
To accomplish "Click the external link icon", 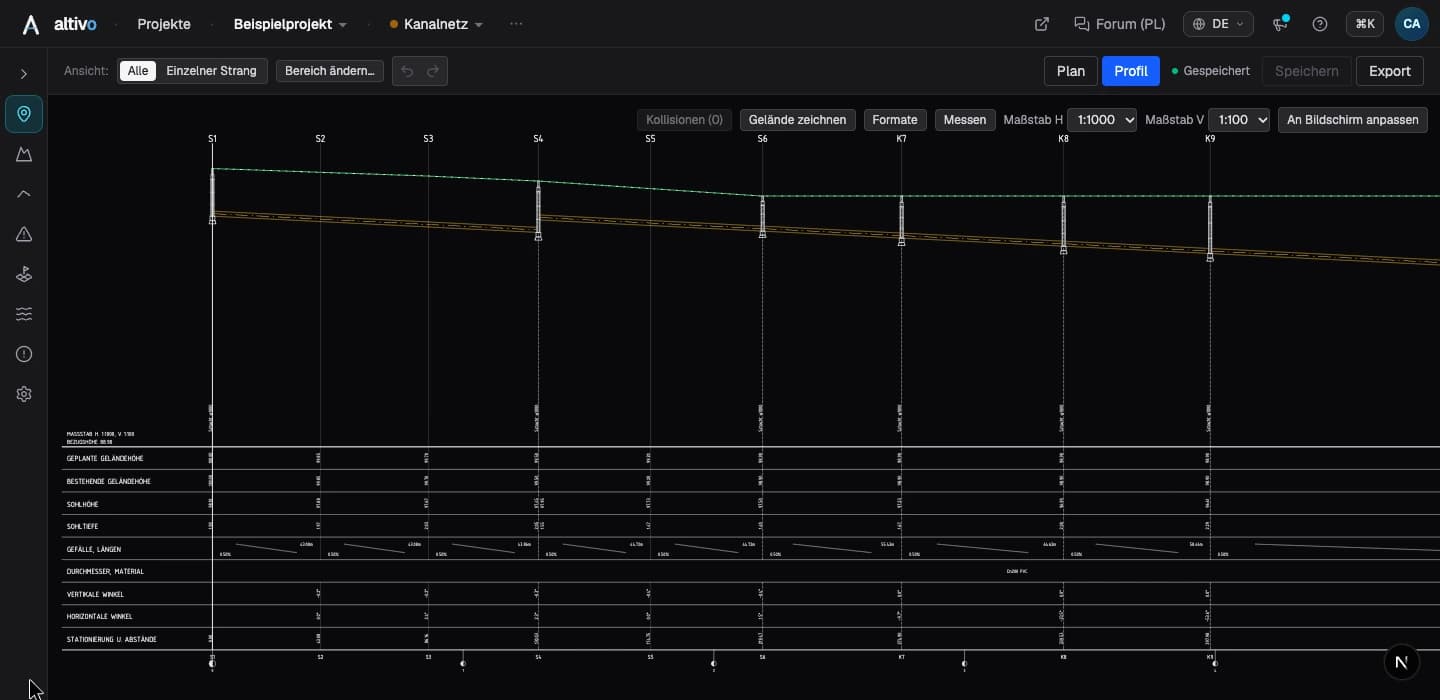I will [x=1042, y=24].
